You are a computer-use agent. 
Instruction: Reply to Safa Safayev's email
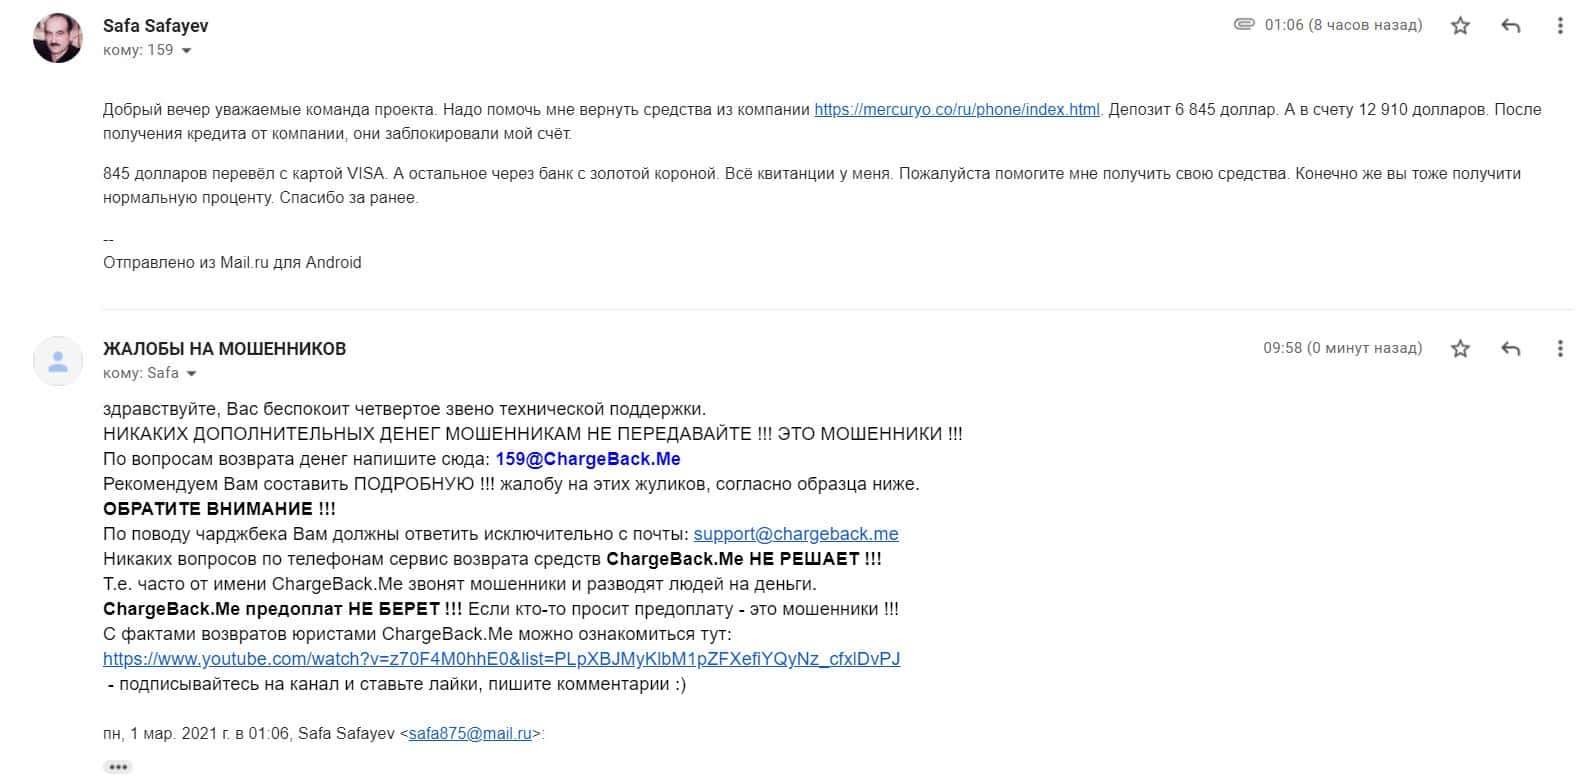1511,26
